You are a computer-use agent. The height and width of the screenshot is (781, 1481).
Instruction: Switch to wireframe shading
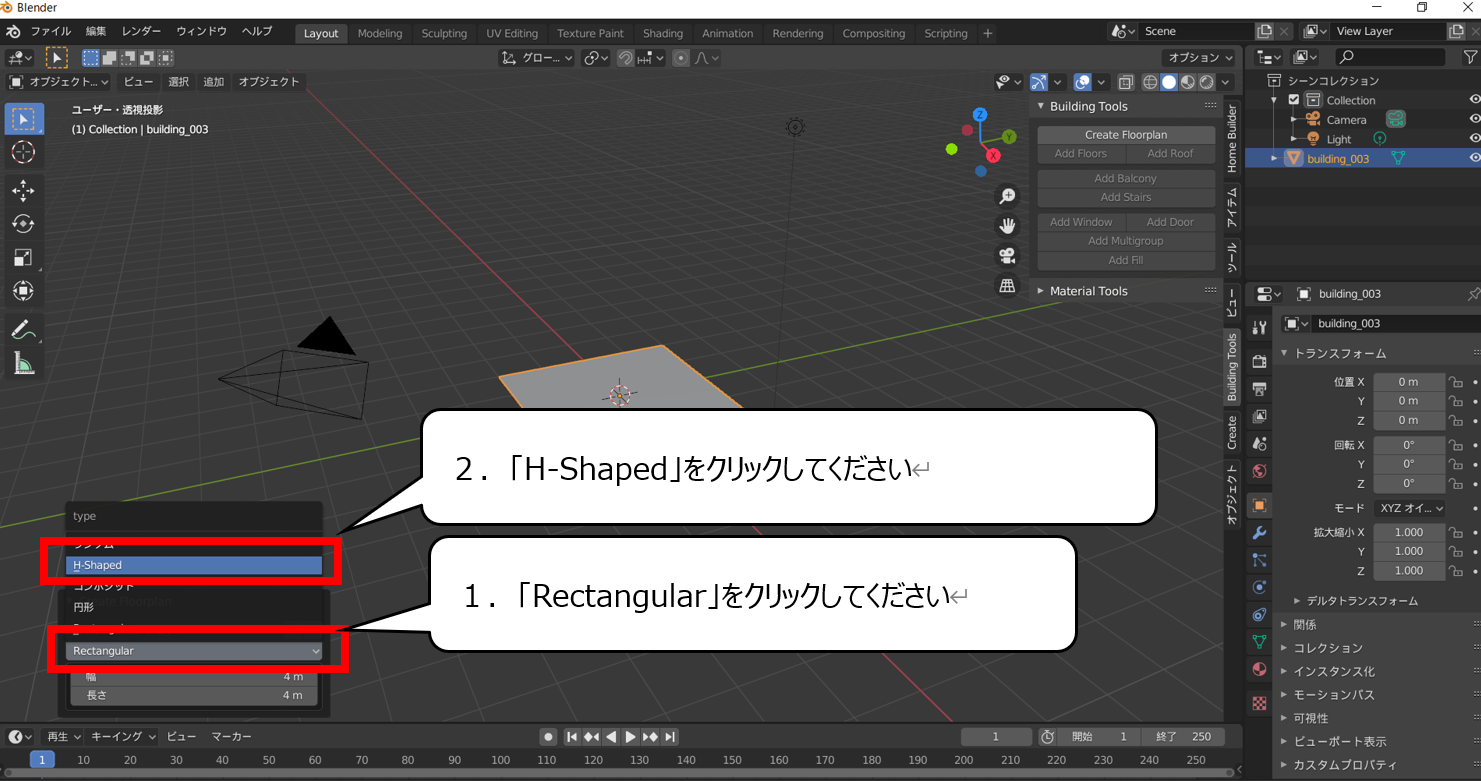(x=1150, y=82)
